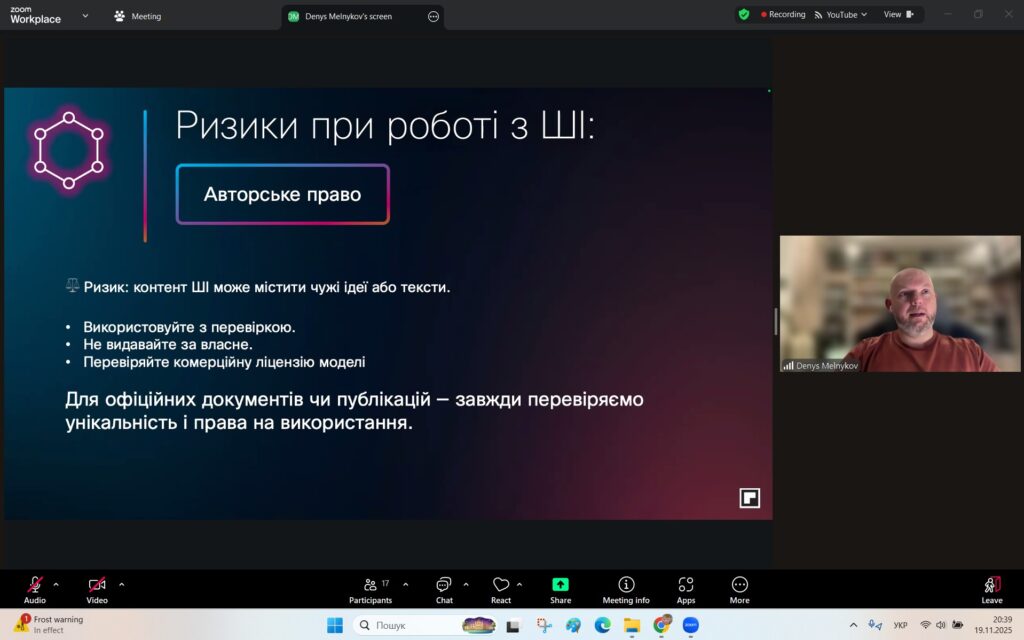
Task: Open the View layout menu
Action: click(898, 15)
